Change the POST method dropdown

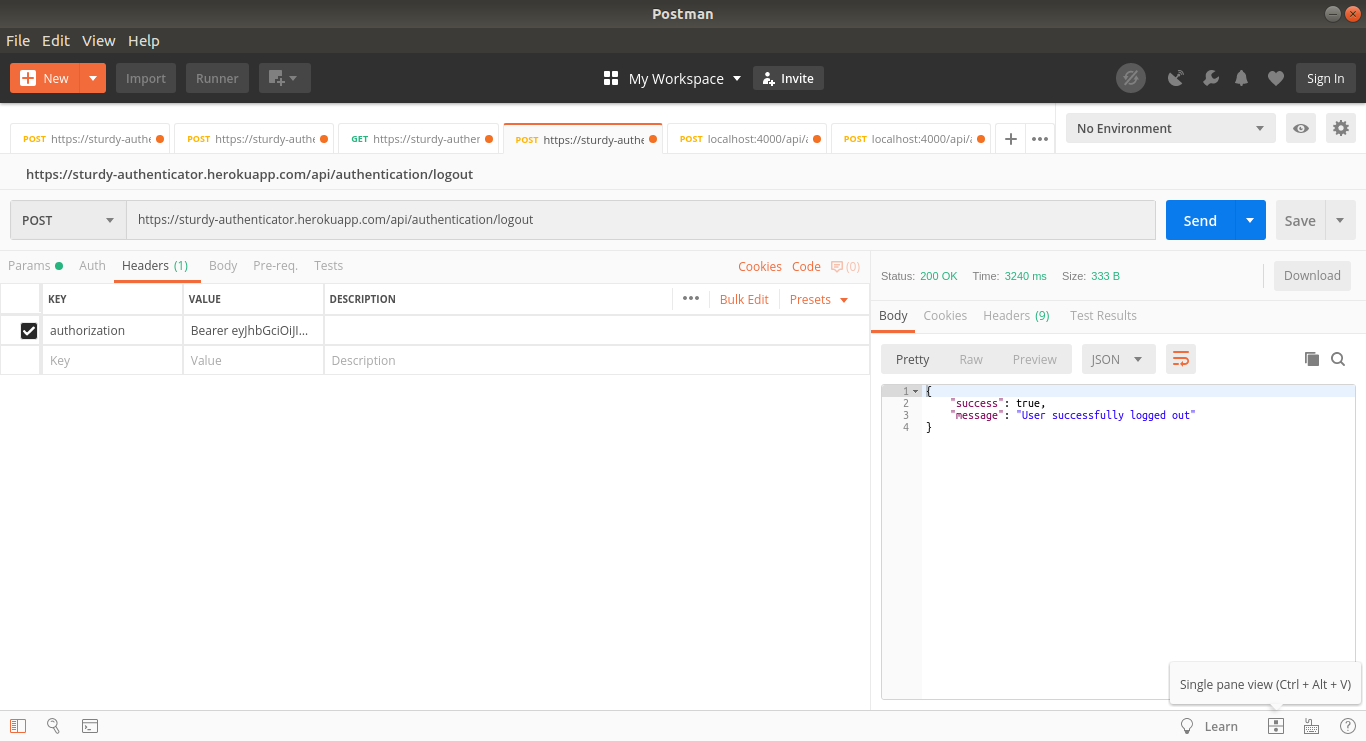tap(68, 220)
